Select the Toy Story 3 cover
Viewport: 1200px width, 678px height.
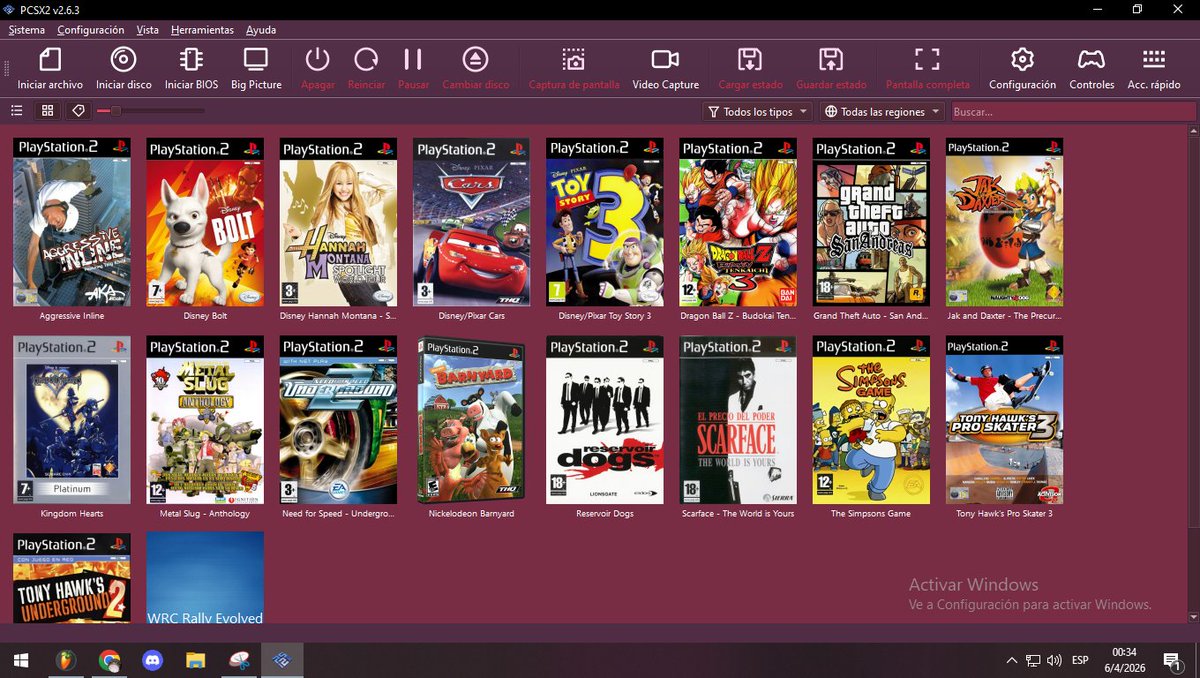tap(605, 222)
